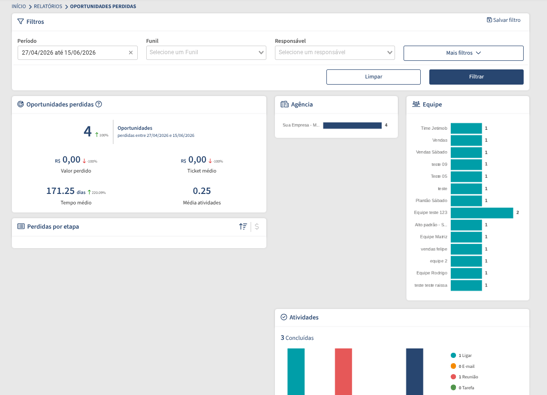Click the Valor perdido label
The image size is (547, 395).
(76, 171)
